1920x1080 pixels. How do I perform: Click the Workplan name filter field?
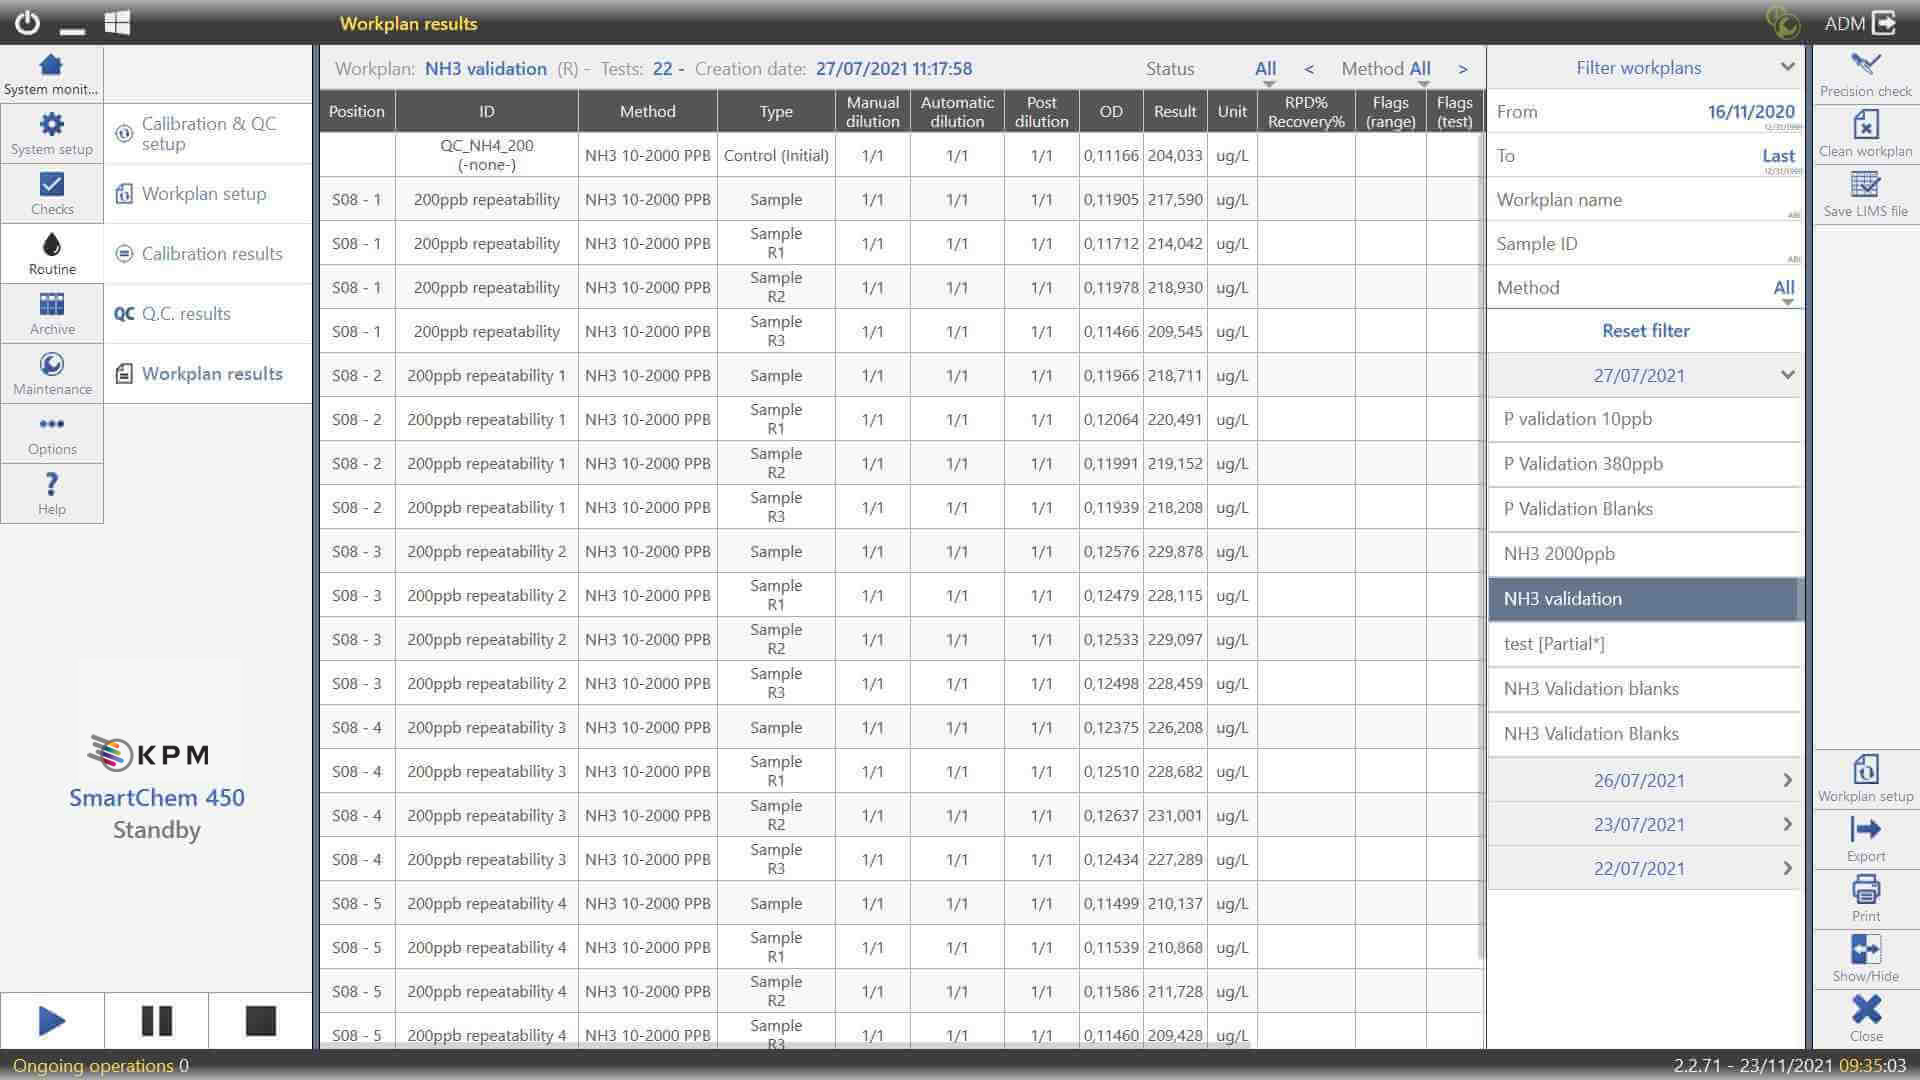click(1644, 200)
